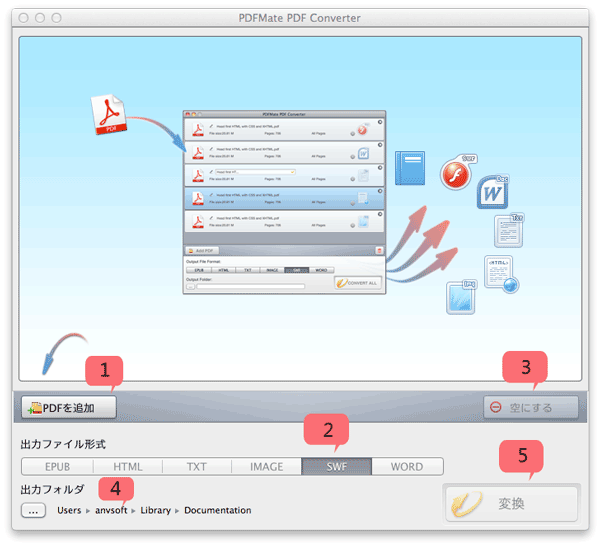Click the Word Doc icon illustration

tap(493, 192)
